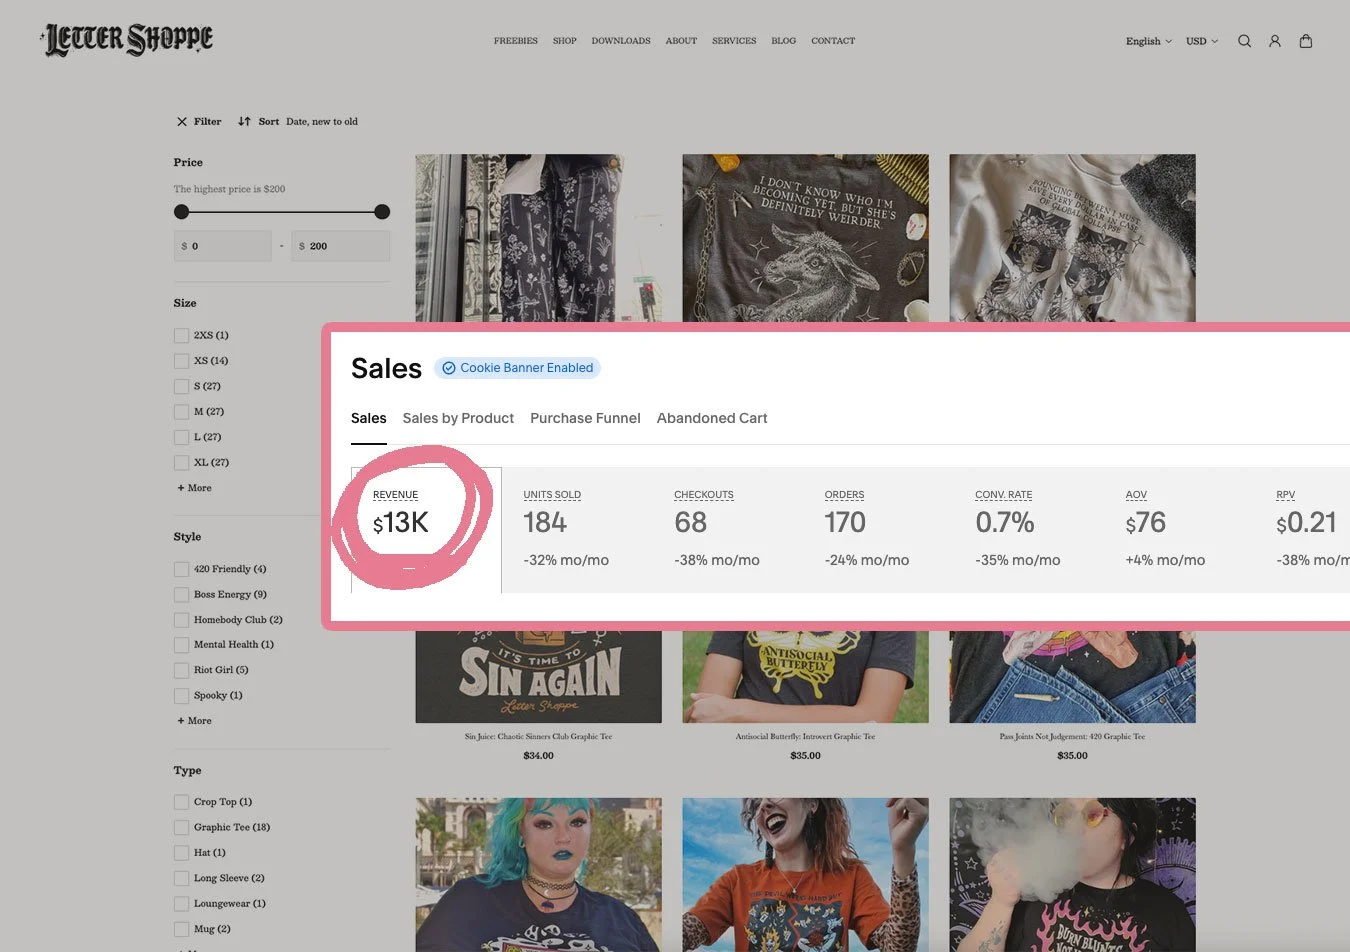
Task: Enable the Graphic Tee type checkbox
Action: tap(181, 828)
